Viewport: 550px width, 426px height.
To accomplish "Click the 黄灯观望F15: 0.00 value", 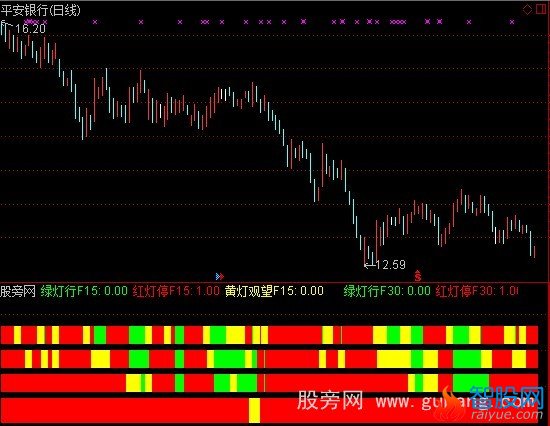I will click(274, 291).
